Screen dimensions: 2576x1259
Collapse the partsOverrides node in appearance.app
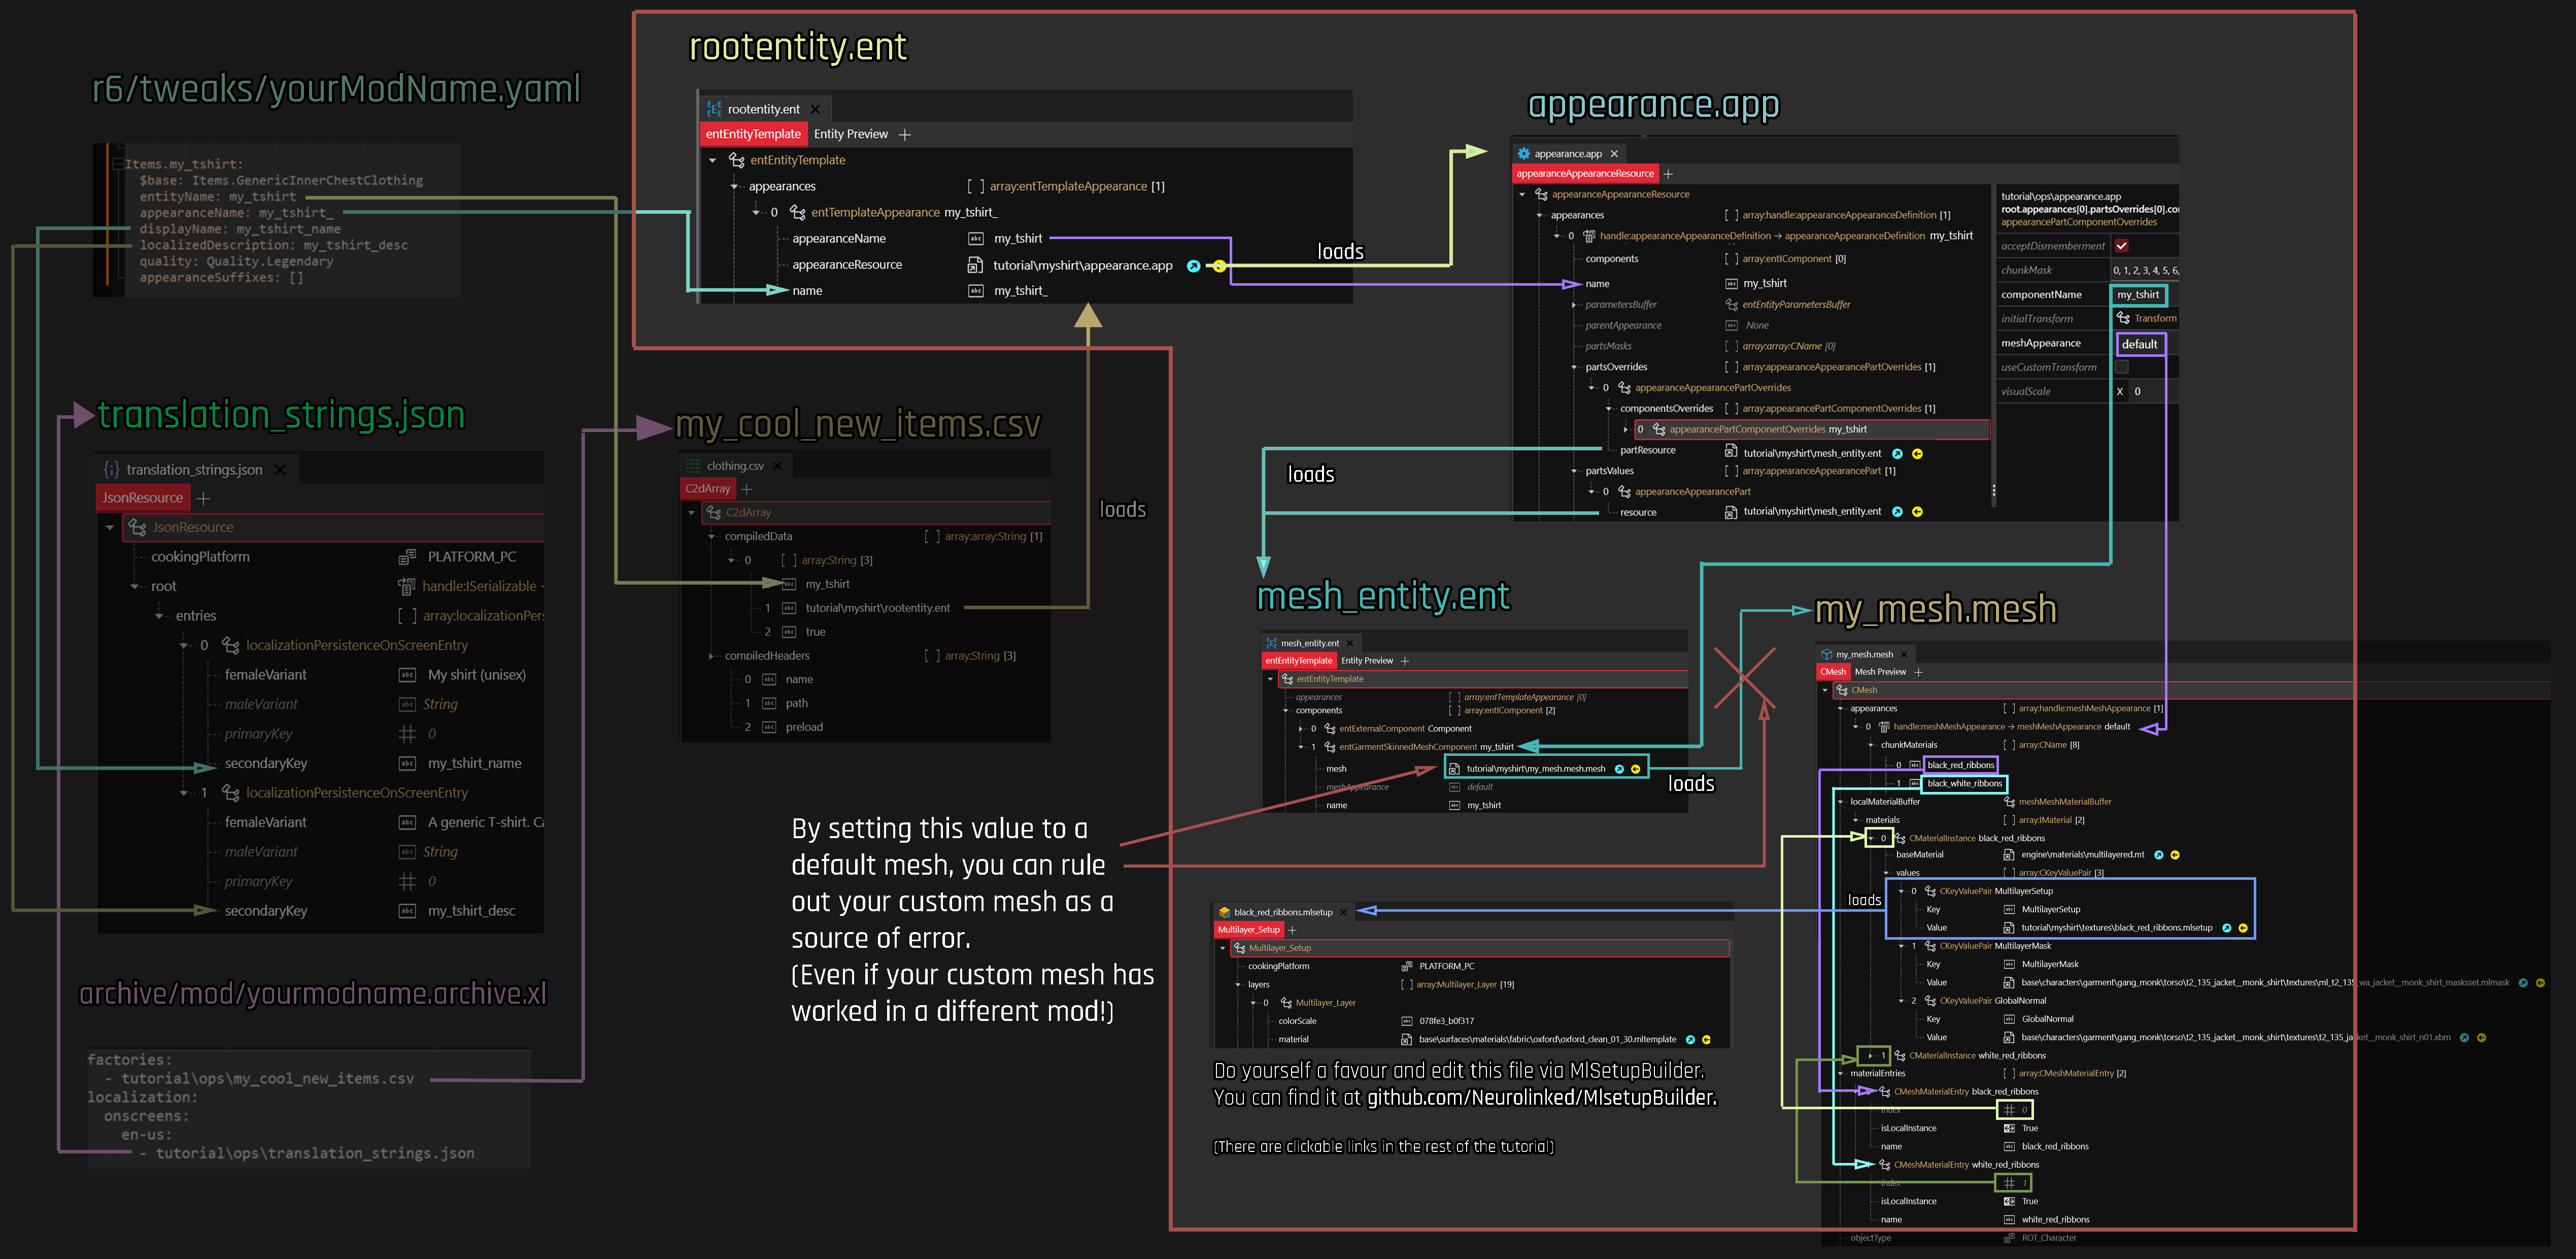click(1574, 367)
